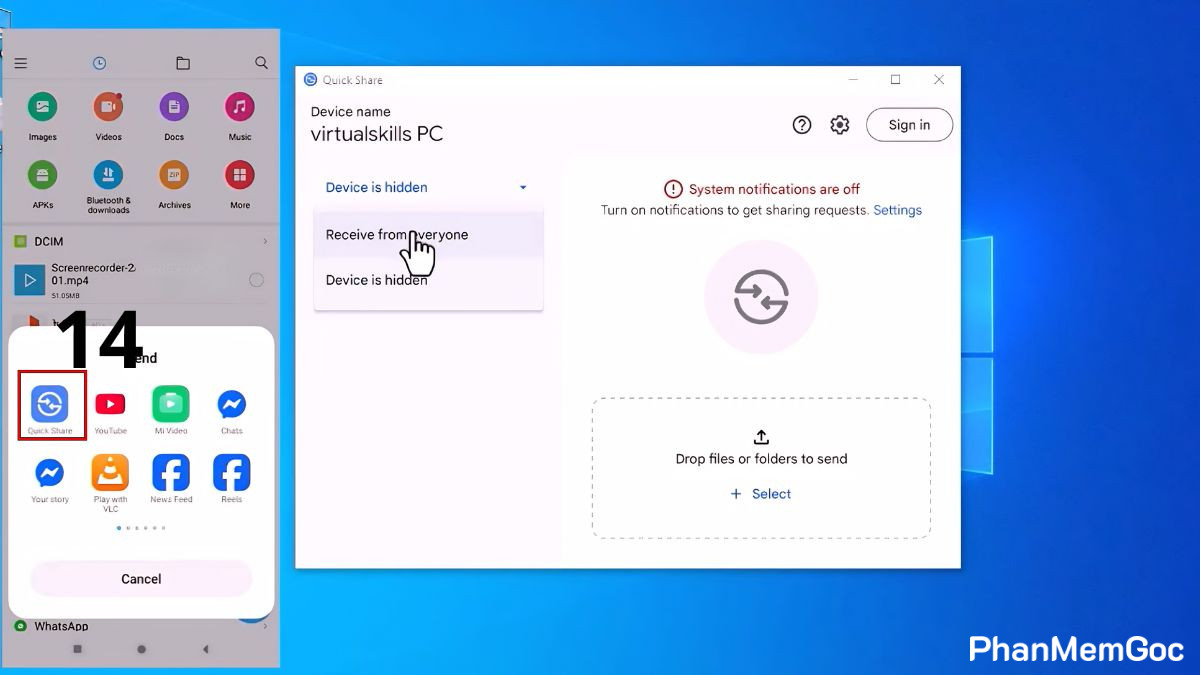Tap the search magnifier in file manager

pos(262,63)
